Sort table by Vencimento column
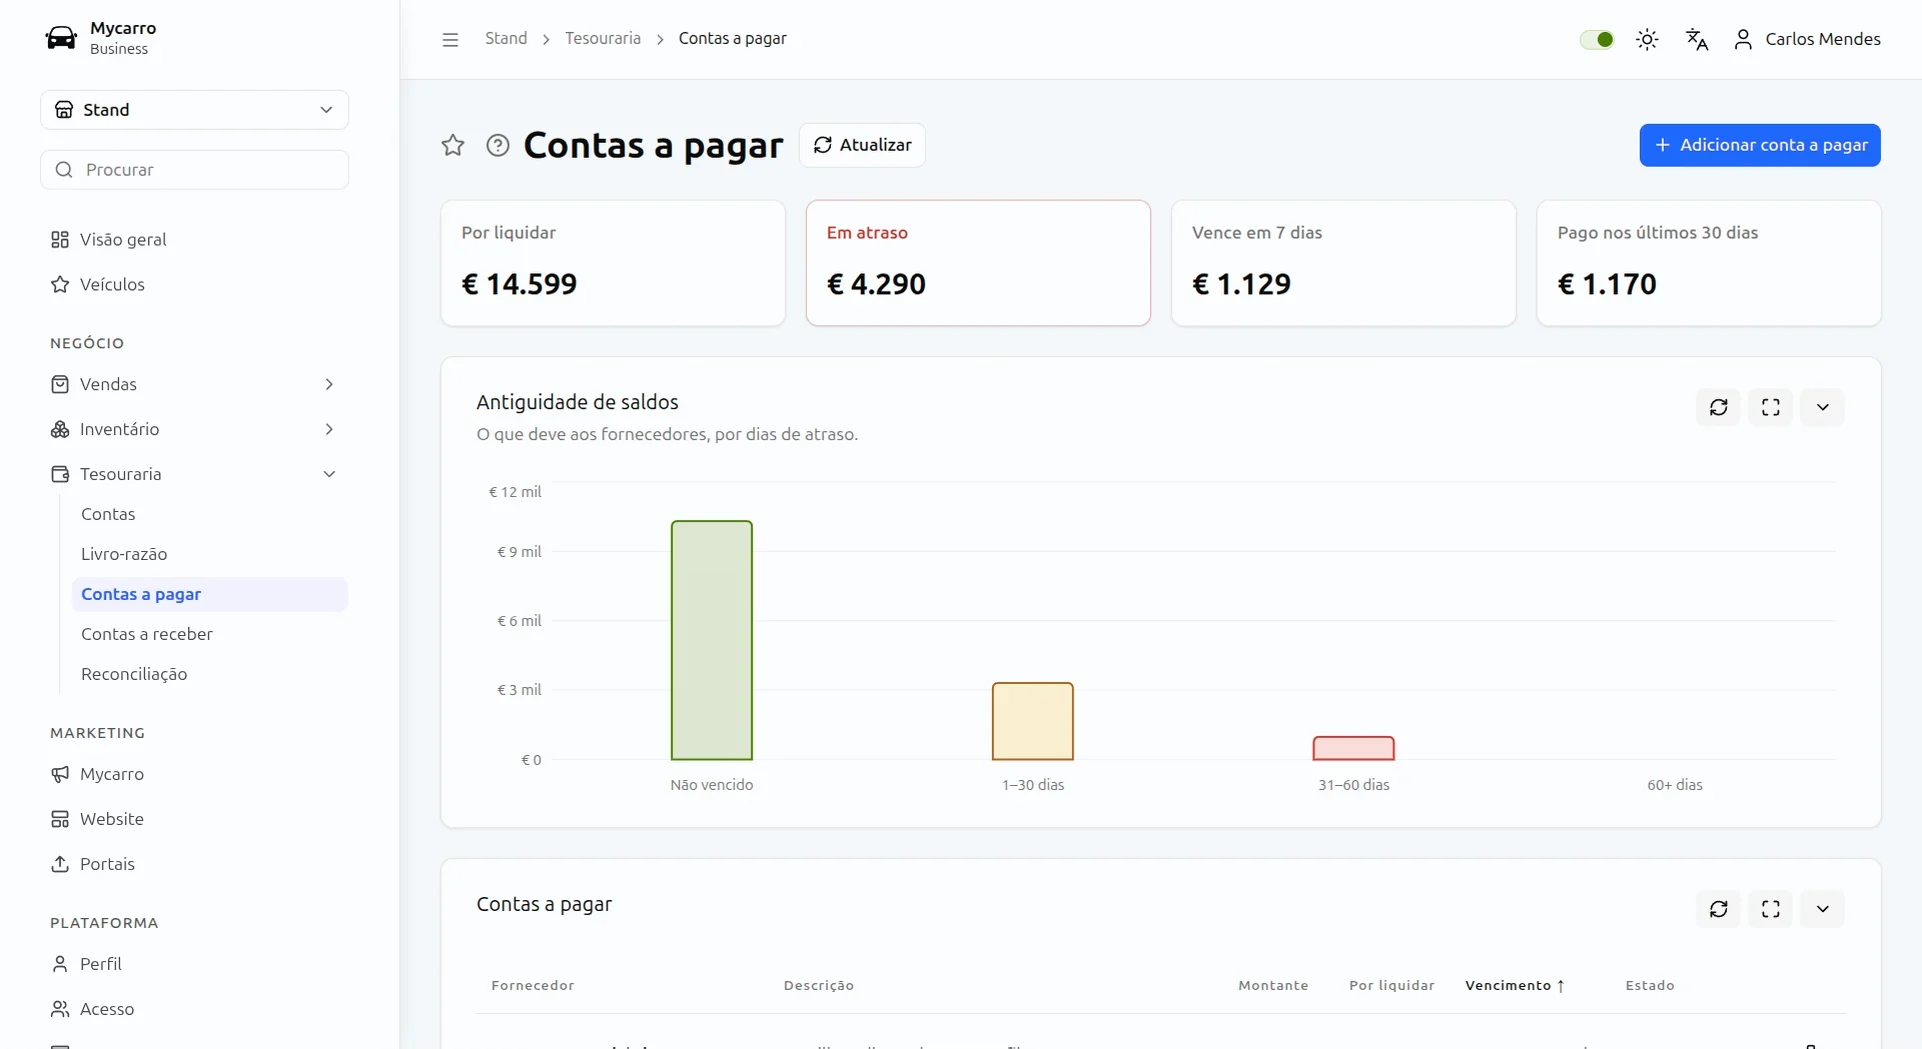The image size is (1922, 1049). 1515,985
